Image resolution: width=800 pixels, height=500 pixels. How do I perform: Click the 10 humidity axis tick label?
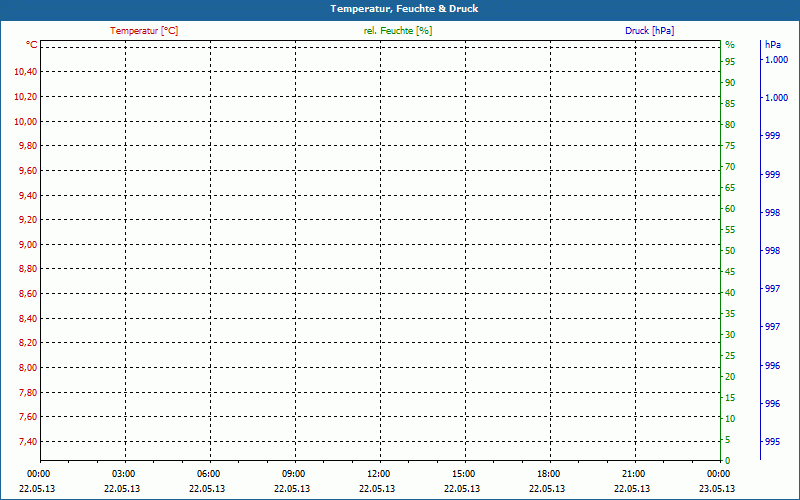[x=730, y=419]
